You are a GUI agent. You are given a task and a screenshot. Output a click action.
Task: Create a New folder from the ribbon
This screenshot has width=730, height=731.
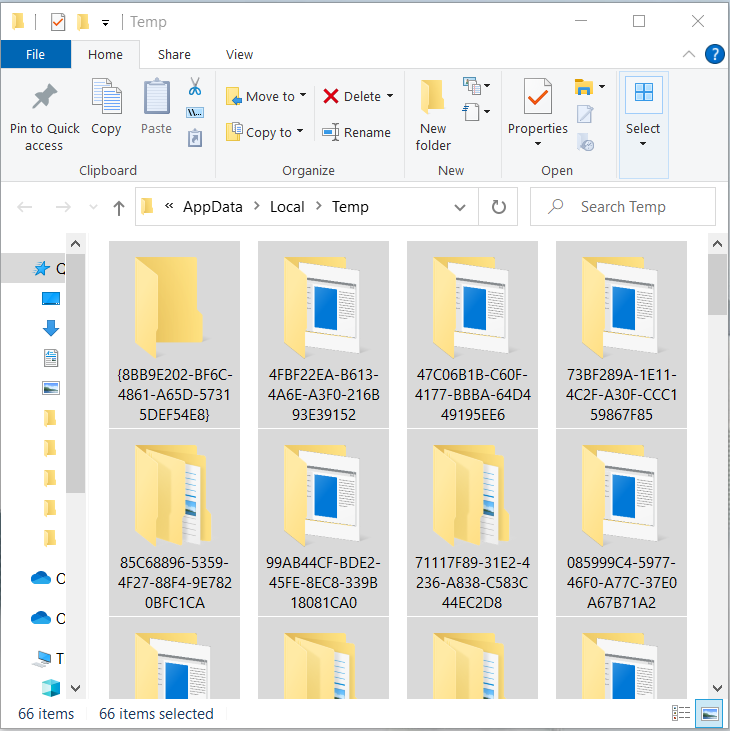[x=433, y=98]
